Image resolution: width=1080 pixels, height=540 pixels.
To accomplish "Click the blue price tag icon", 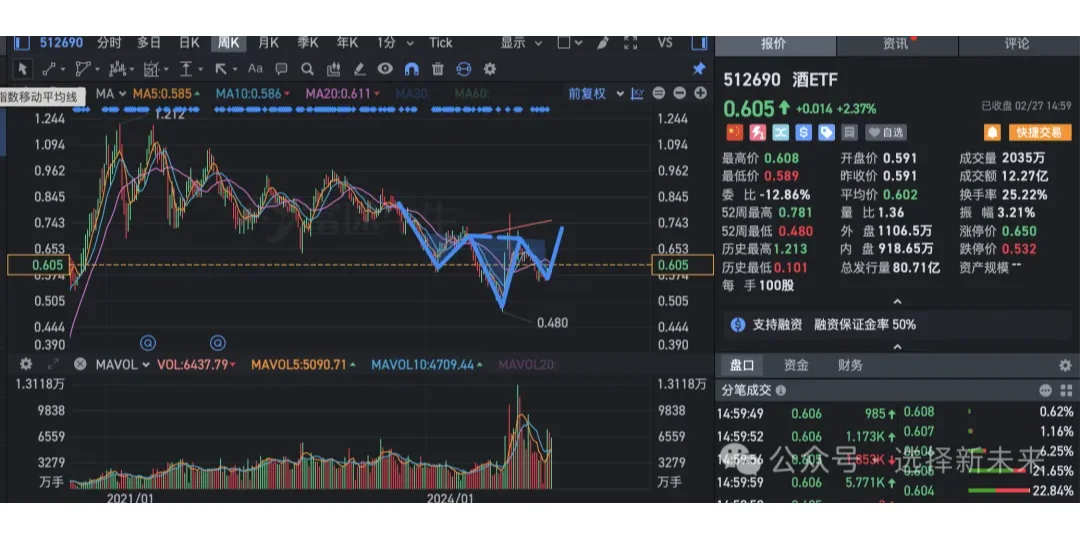I will pos(827,132).
